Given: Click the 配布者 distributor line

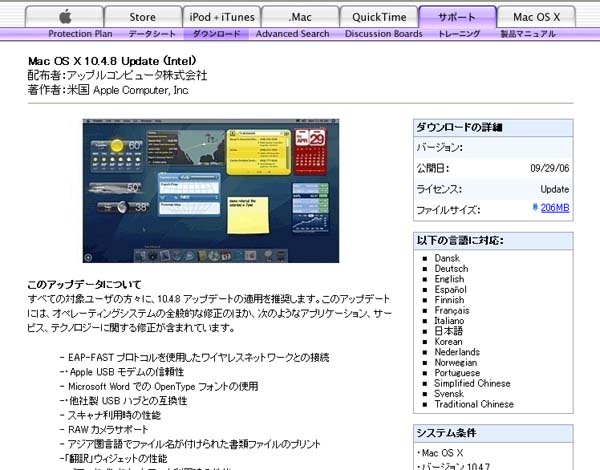Looking at the screenshot, I should click(117, 75).
